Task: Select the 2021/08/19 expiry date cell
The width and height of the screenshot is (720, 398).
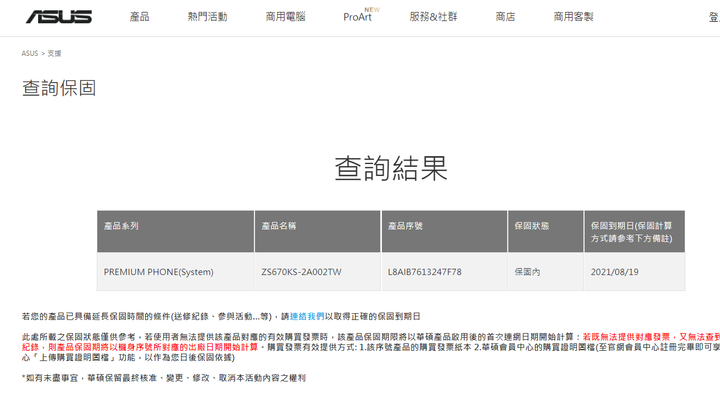Action: pyautogui.click(x=635, y=272)
